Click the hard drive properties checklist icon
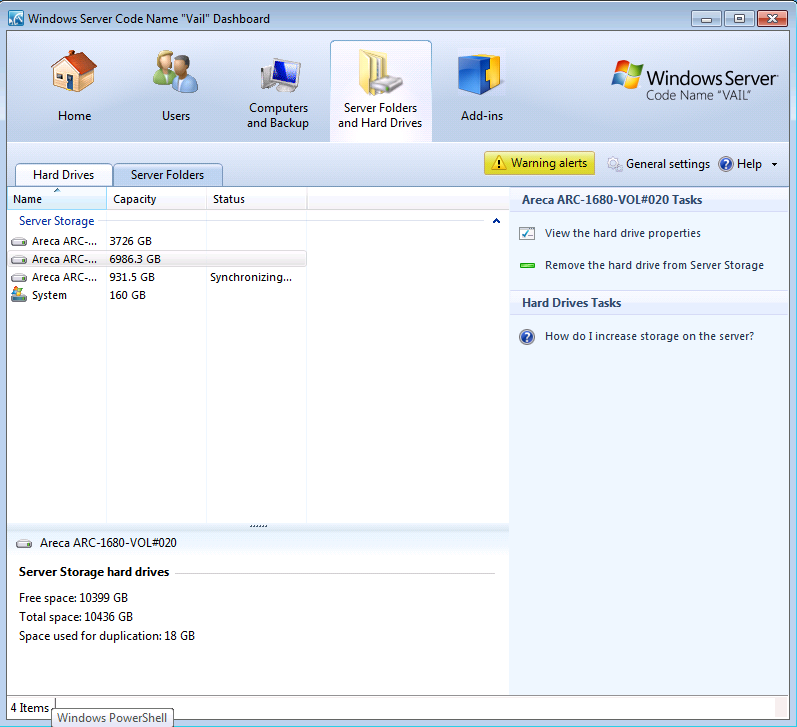Viewport: 797px width, 727px height. click(527, 233)
